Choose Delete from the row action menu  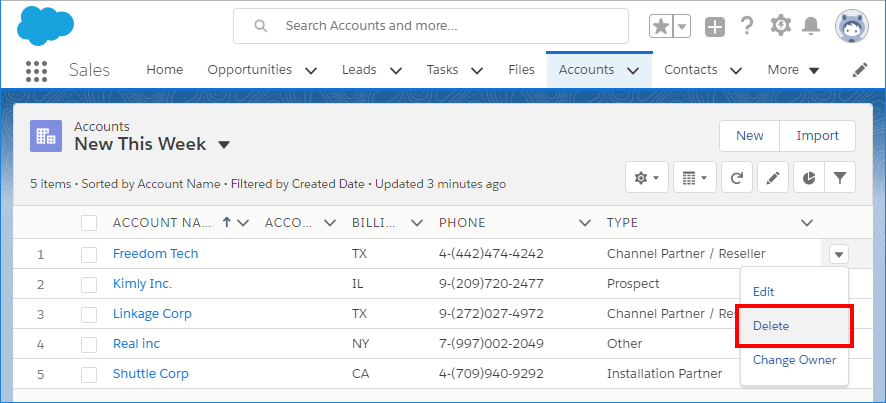tap(771, 326)
